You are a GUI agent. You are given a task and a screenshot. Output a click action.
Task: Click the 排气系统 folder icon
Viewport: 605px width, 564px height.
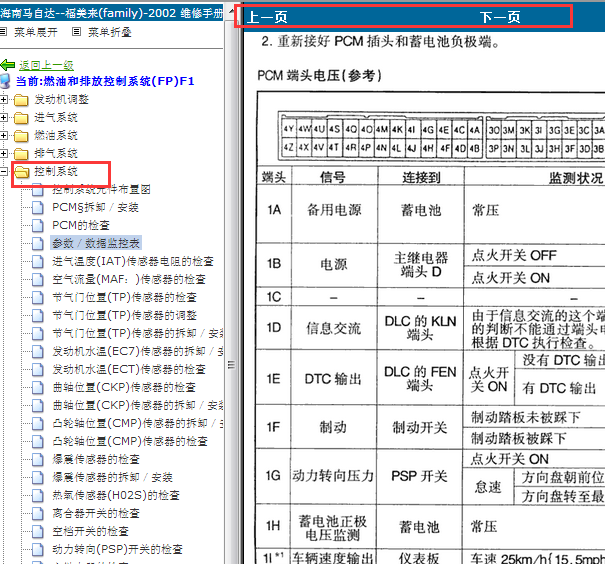point(21,154)
